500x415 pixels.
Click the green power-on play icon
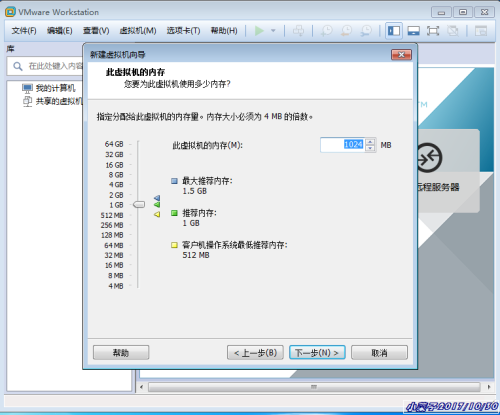259,31
